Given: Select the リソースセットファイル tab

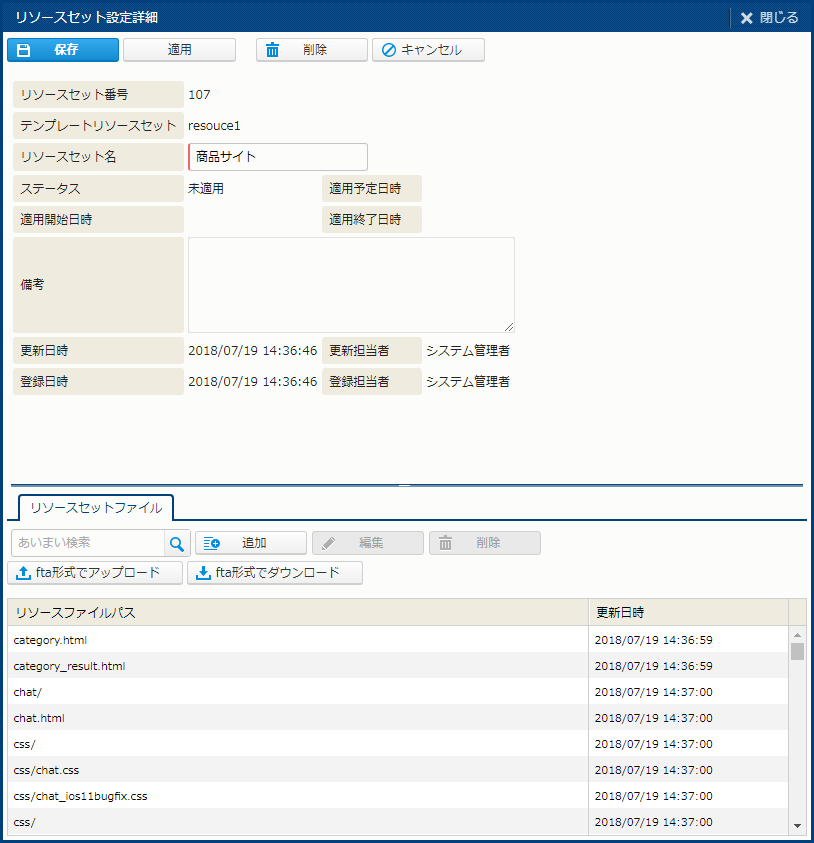Looking at the screenshot, I should (96, 507).
